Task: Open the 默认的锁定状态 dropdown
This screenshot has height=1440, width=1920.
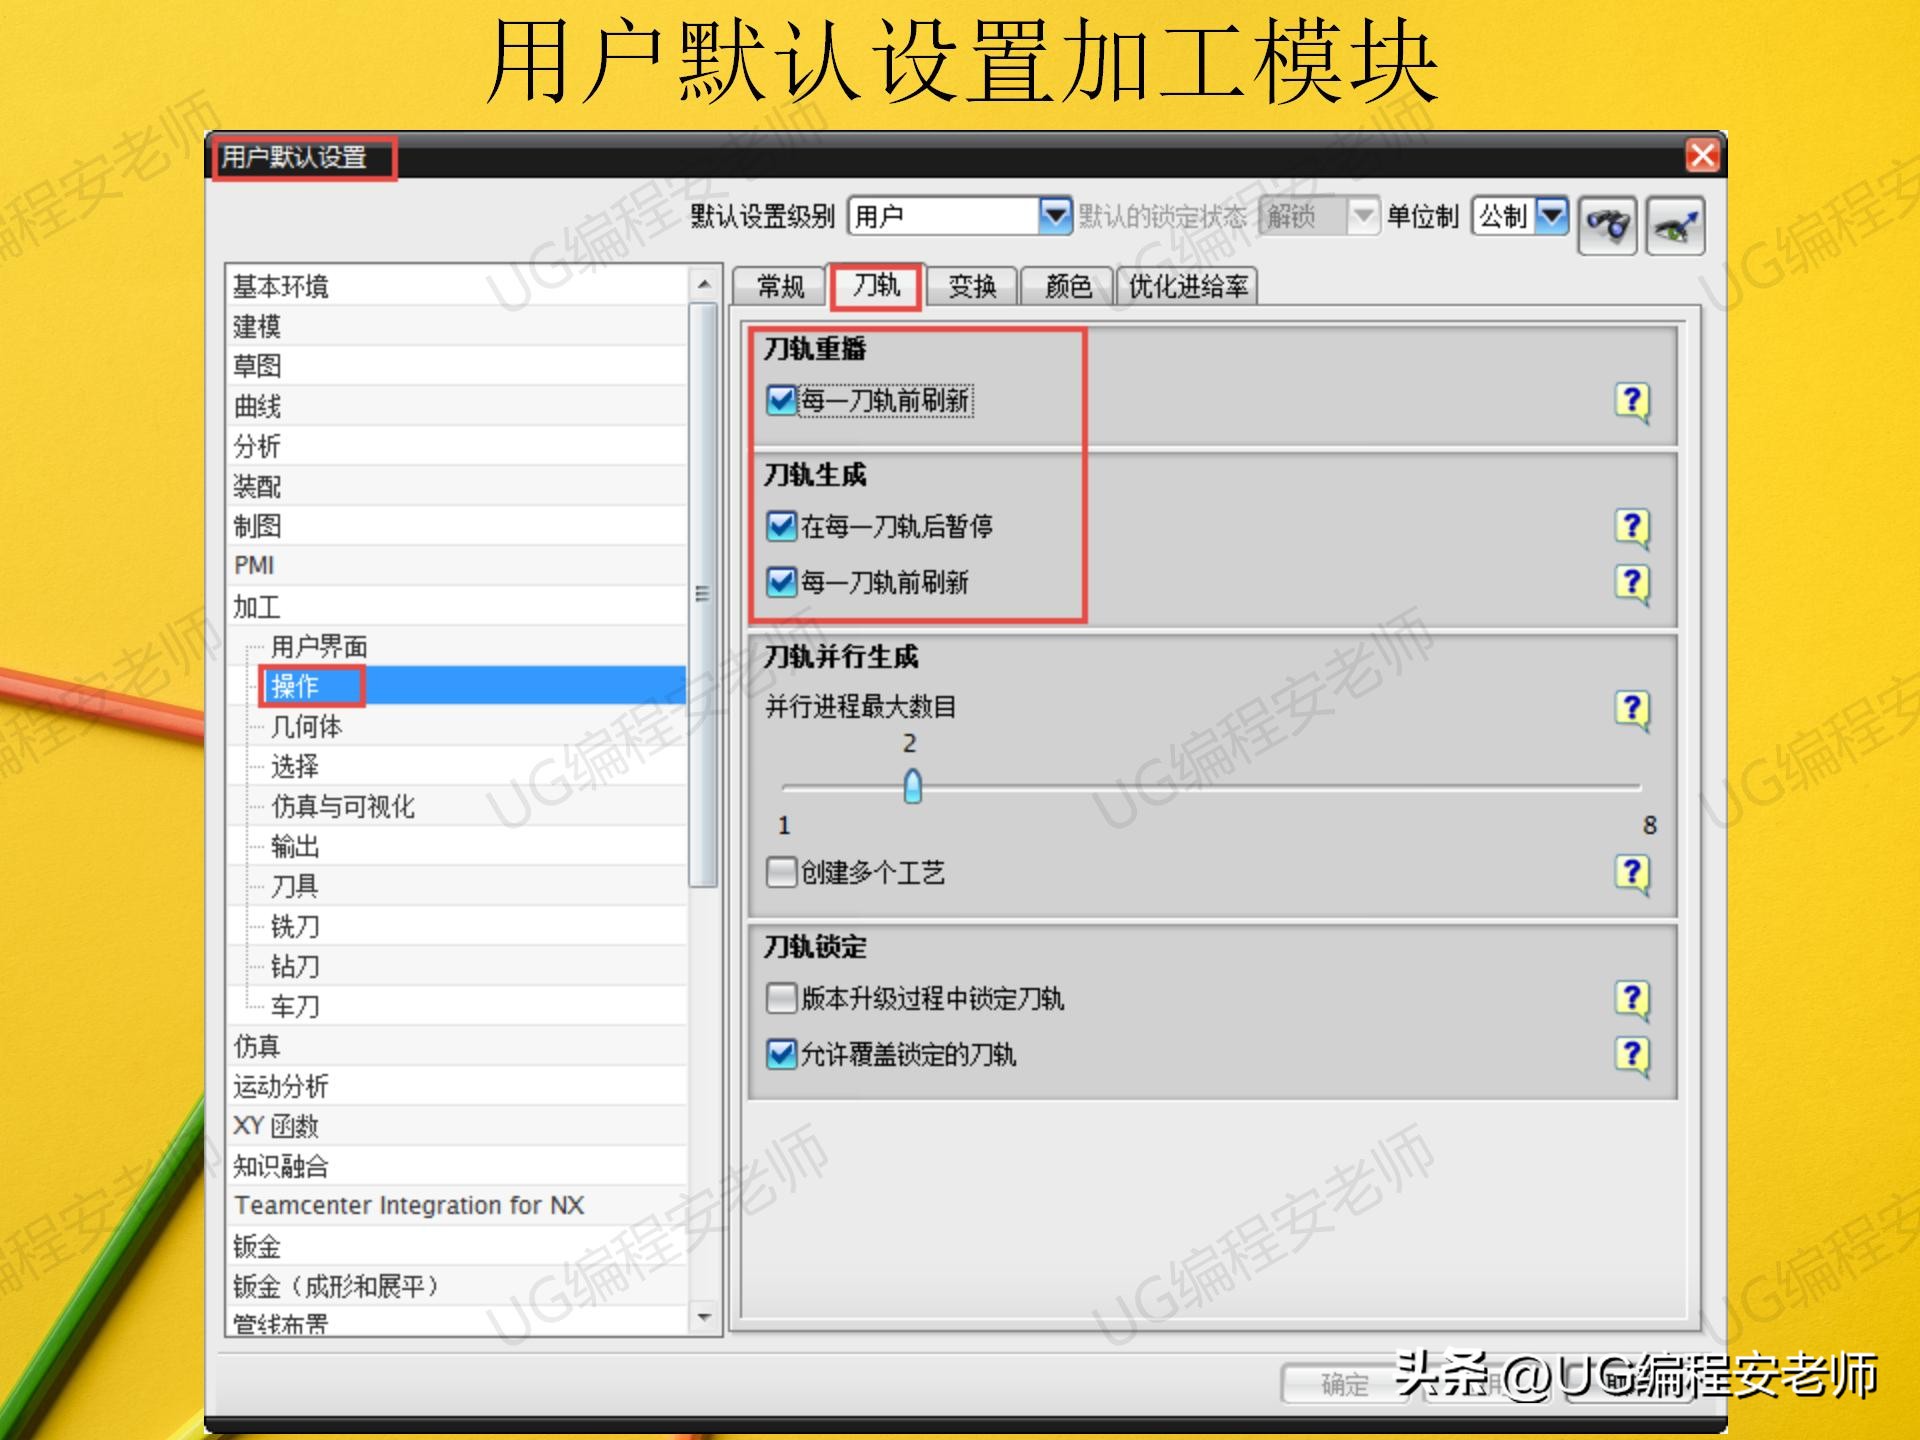Action: (1363, 215)
